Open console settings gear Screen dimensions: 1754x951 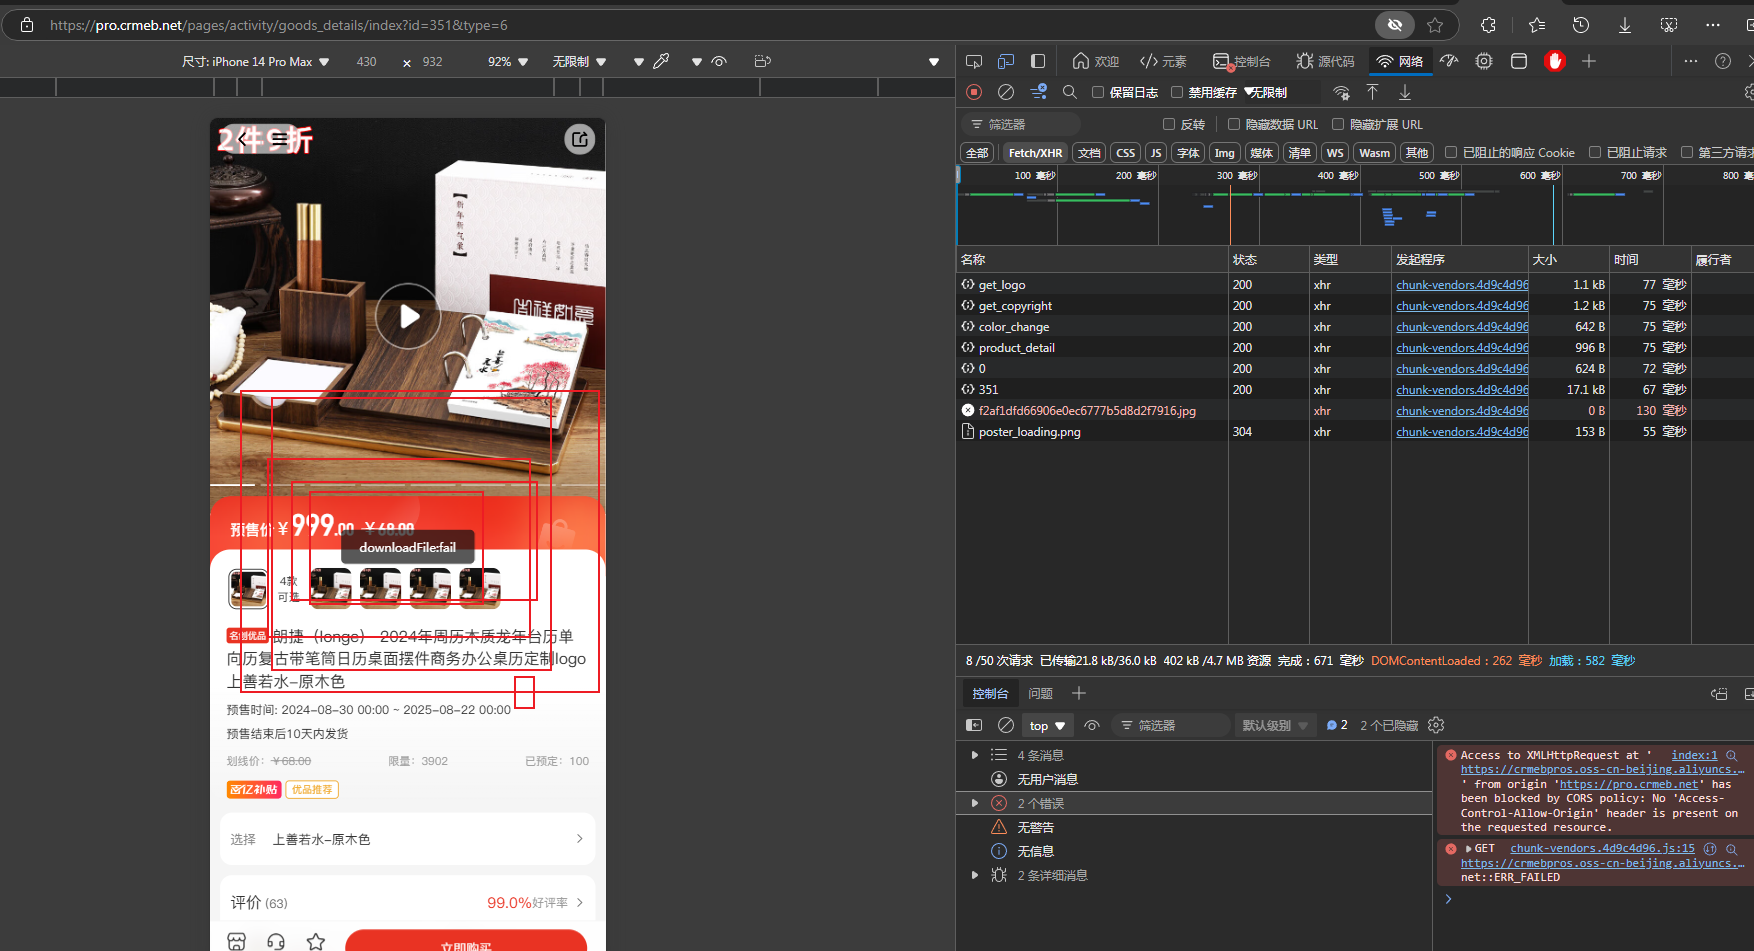(x=1437, y=725)
